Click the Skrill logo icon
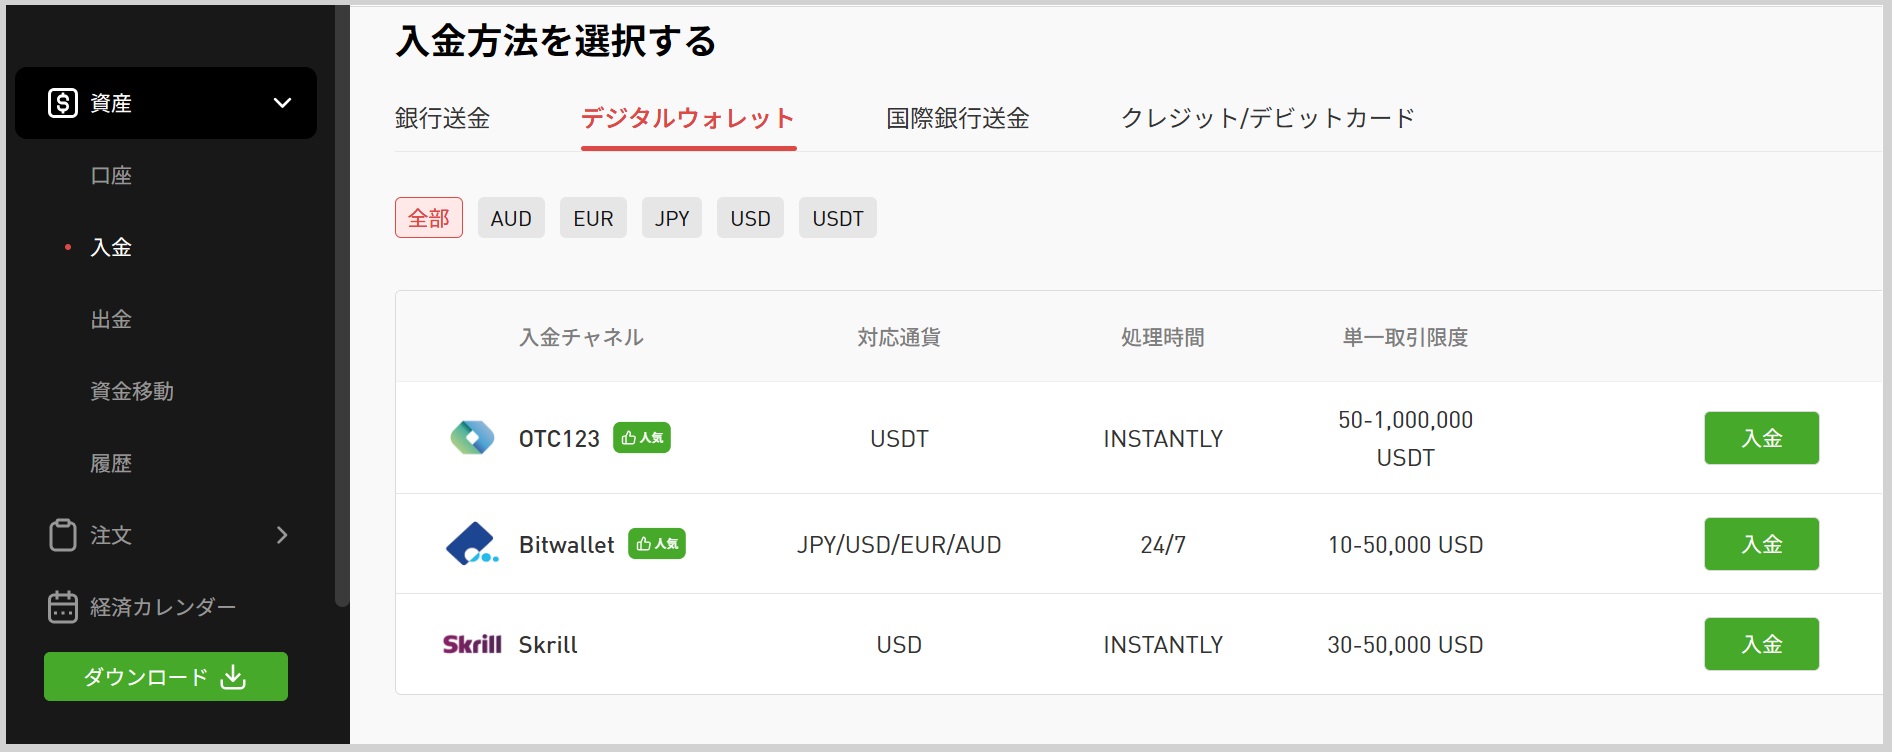The height and width of the screenshot is (752, 1892). [472, 645]
